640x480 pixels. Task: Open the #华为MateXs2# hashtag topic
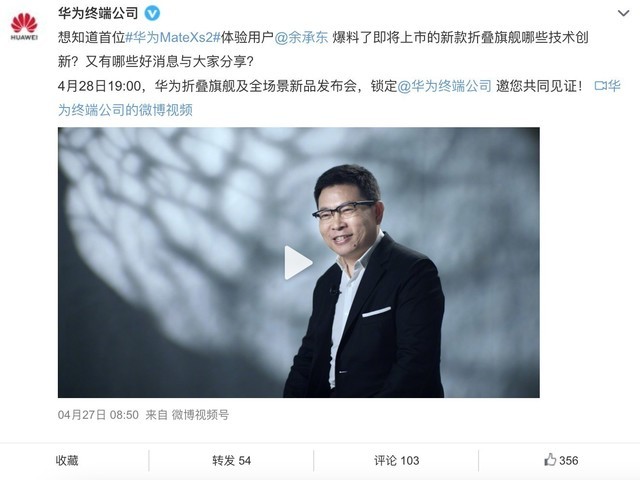pos(173,38)
